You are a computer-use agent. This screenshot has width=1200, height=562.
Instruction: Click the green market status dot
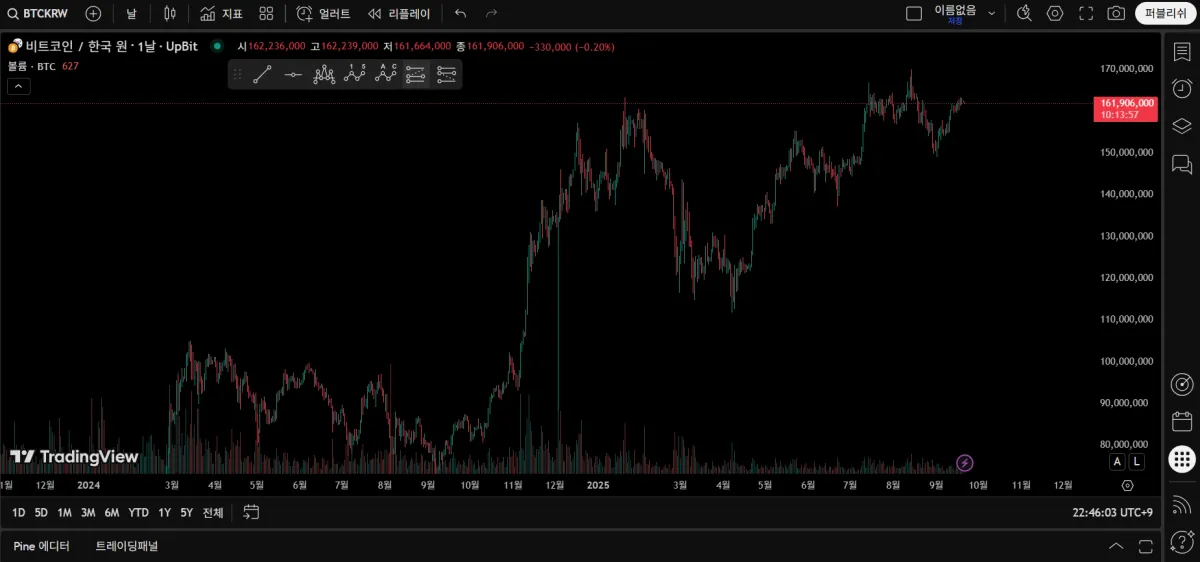217,46
